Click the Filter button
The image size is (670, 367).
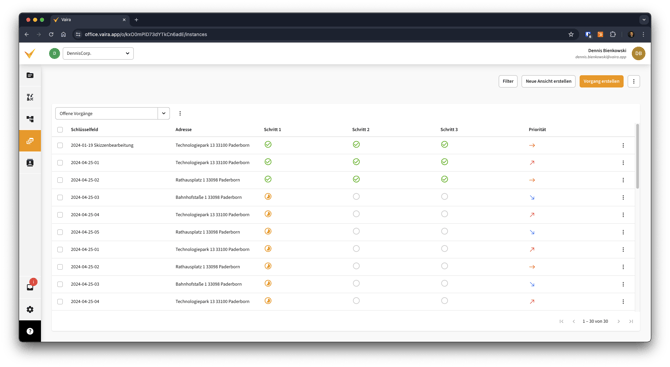[x=508, y=81]
